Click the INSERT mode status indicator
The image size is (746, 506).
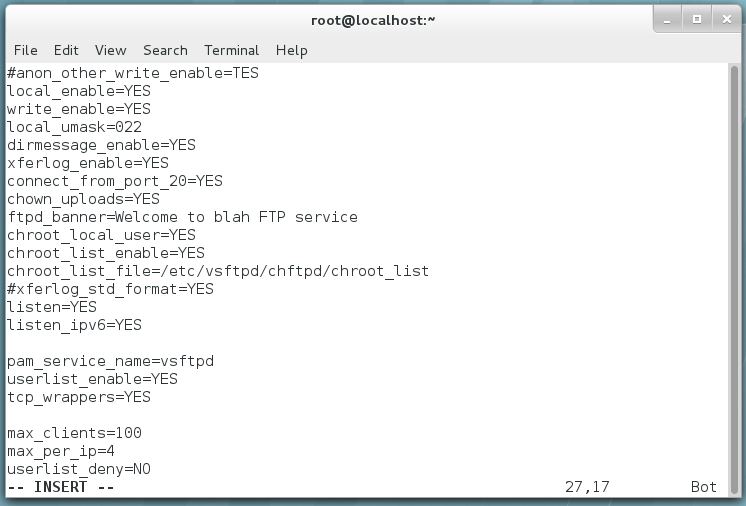61,487
